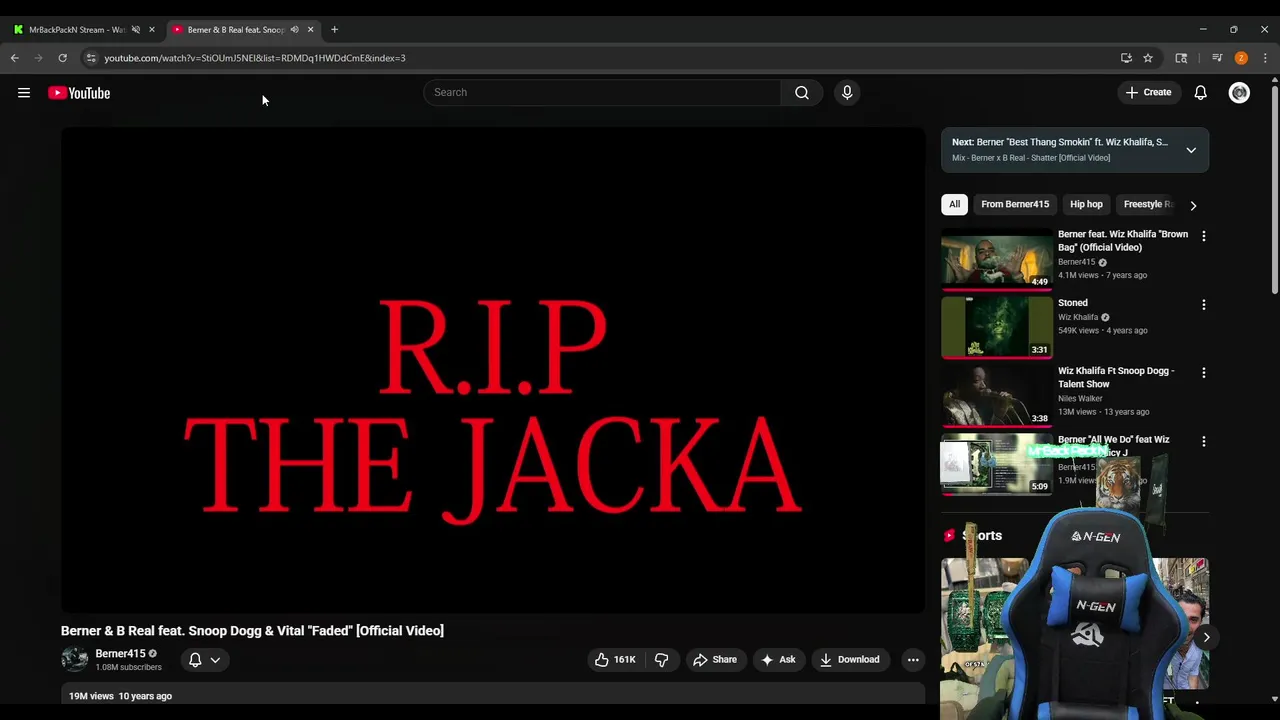Open Niles Walker channel link
Viewport: 1280px width, 720px height.
click(1080, 398)
